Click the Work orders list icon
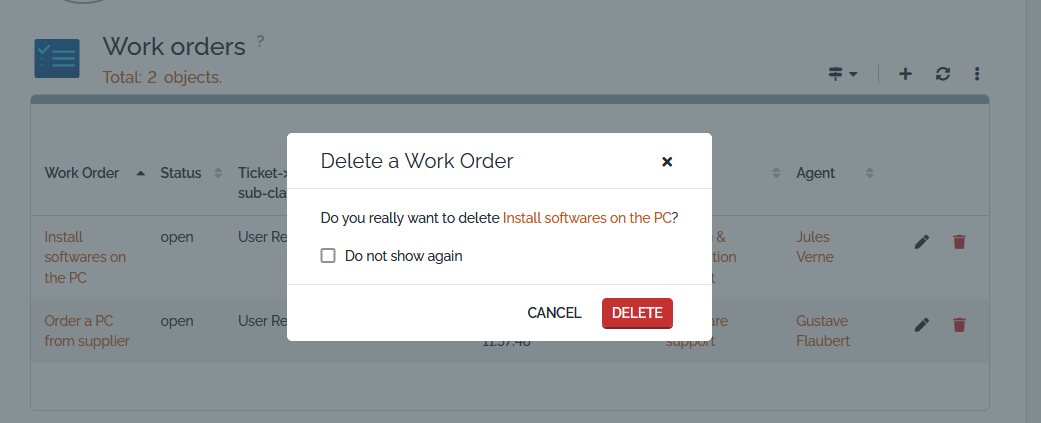The image size is (1041, 423). click(x=57, y=58)
